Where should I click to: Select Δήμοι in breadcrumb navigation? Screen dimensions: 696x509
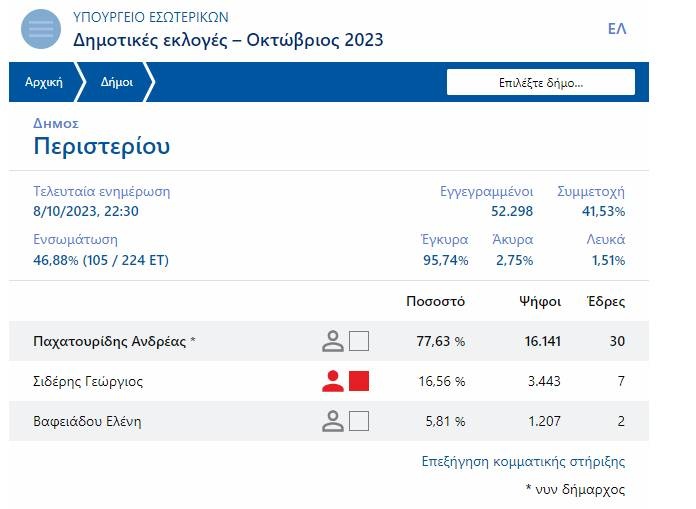(117, 83)
